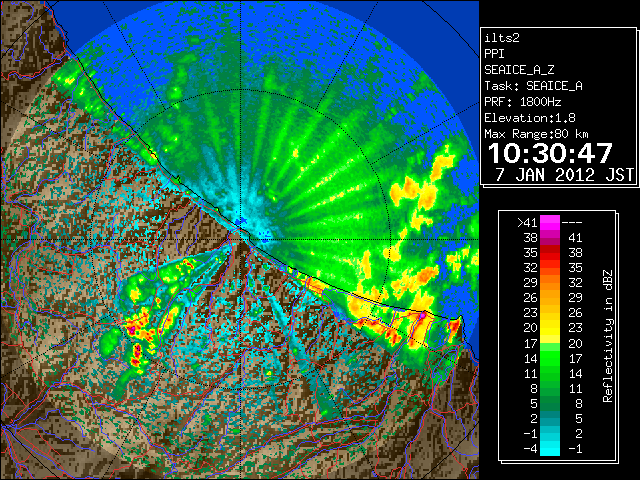This screenshot has height=480, width=640.
Task: Select the '---' legend upper bound
Action: point(572,222)
